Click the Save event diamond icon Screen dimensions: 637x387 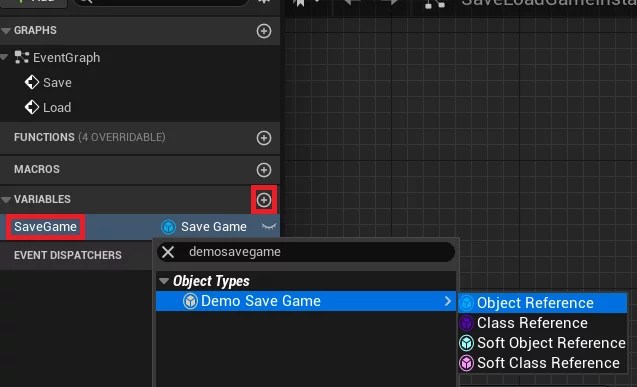coord(32,82)
